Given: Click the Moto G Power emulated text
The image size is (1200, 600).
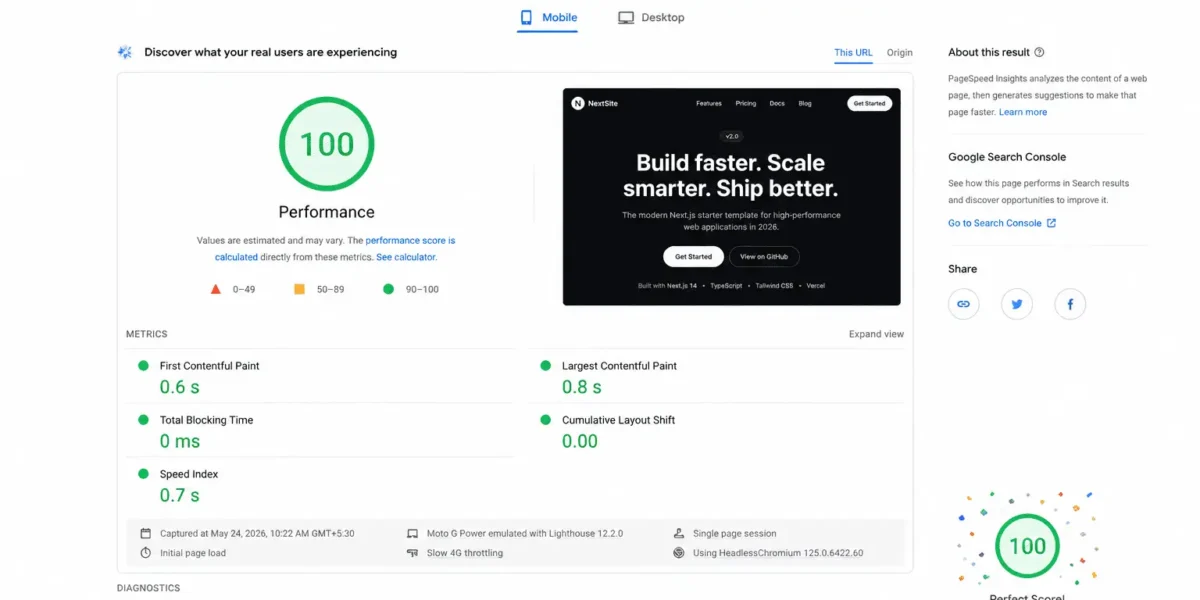Looking at the screenshot, I should coord(525,533).
